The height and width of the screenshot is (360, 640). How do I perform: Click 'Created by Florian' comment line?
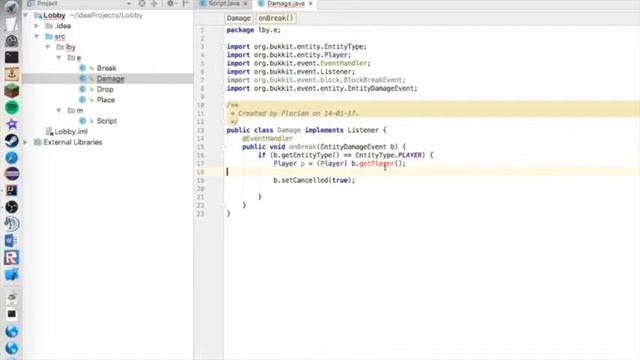click(294, 113)
